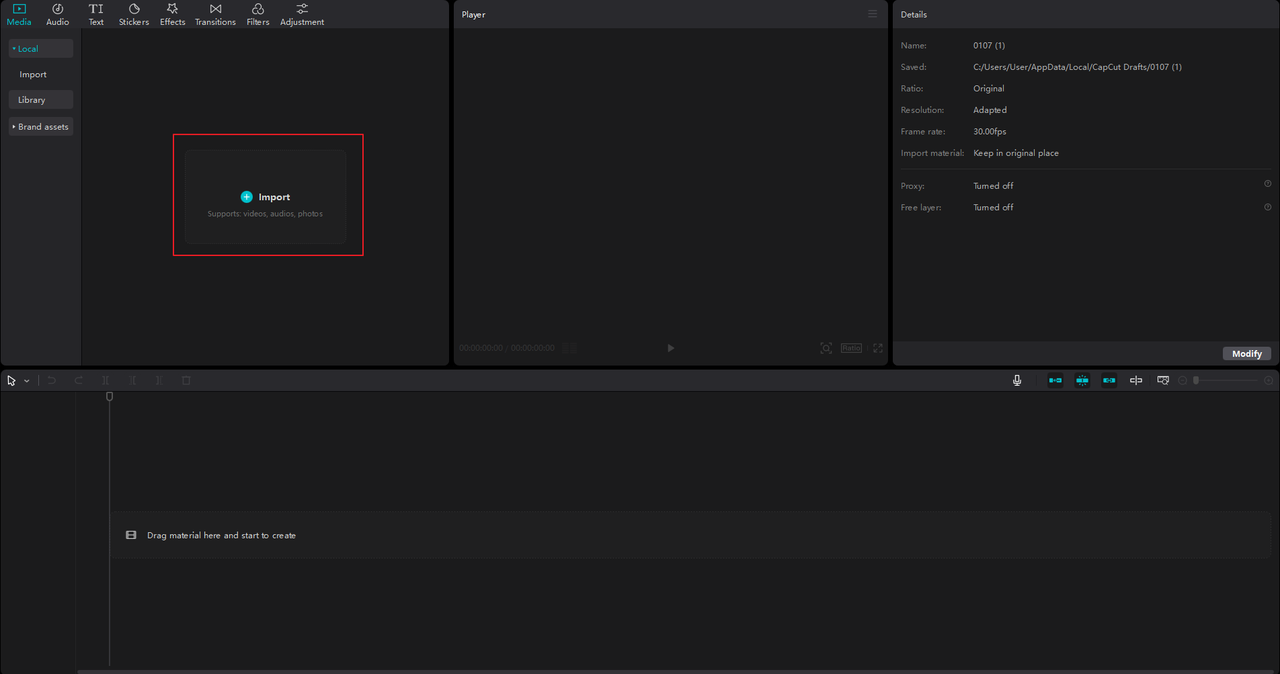Open the Ratio options in Player
This screenshot has height=674, width=1280.
[x=851, y=348]
